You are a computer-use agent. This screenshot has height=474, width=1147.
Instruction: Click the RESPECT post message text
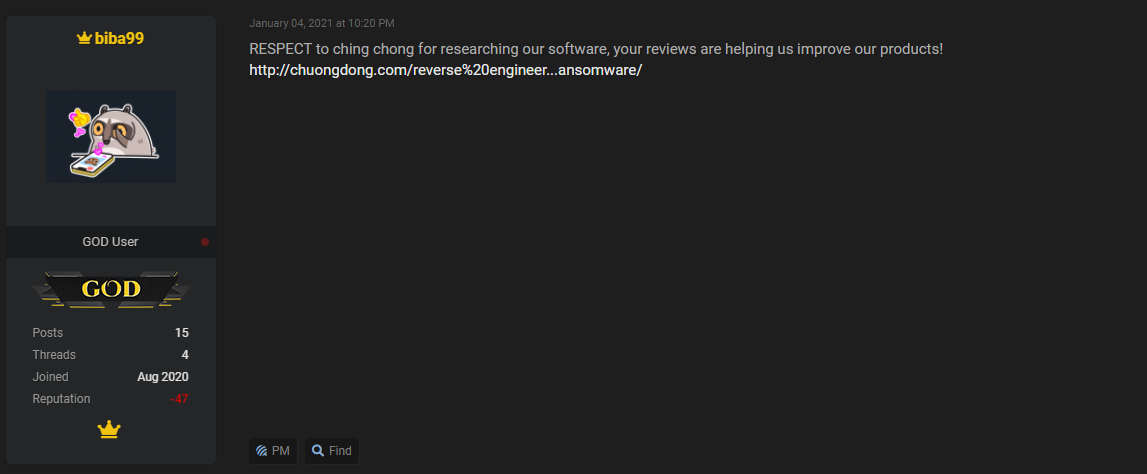coord(596,50)
